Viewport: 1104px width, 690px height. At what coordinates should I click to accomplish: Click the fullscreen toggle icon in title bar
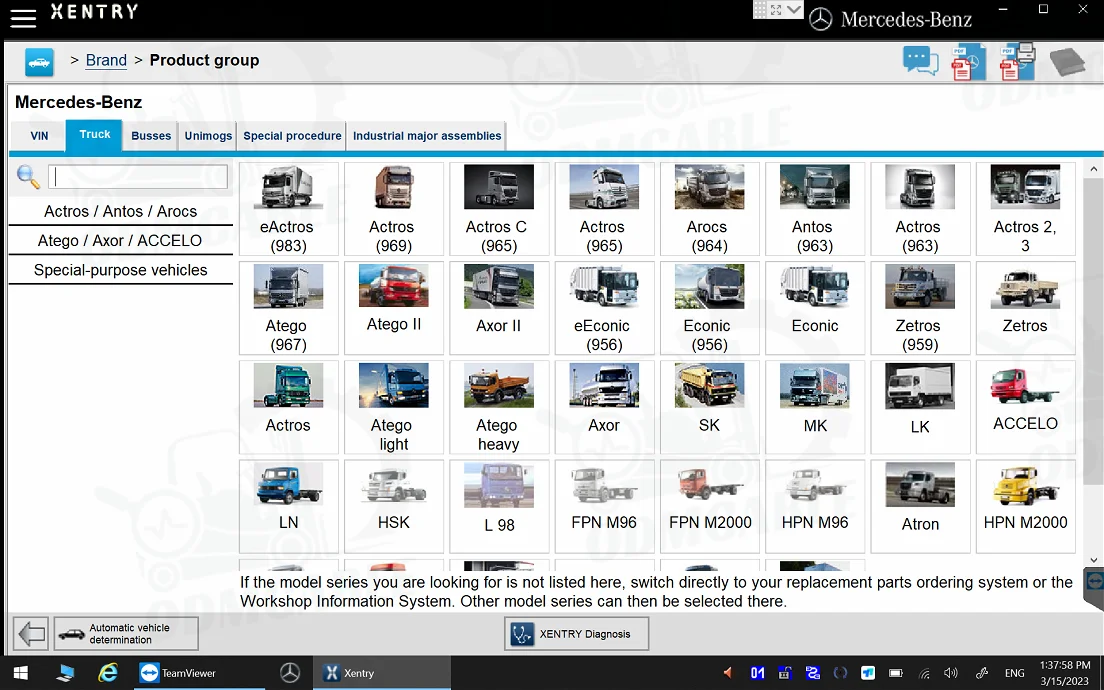pyautogui.click(x=775, y=10)
